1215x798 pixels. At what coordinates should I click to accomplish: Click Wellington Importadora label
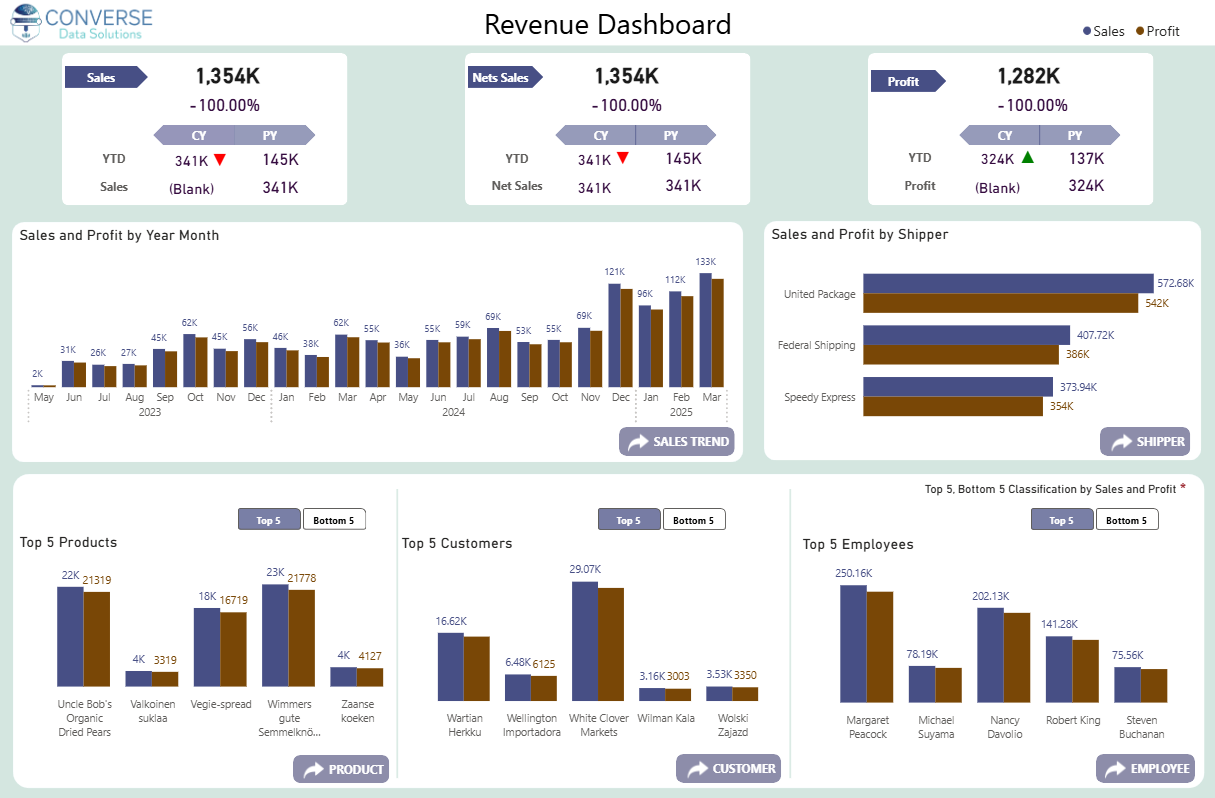coord(532,725)
